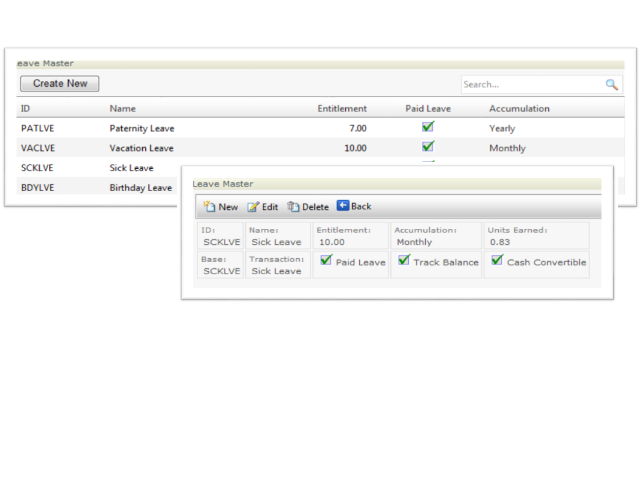Click the Delete icon in toolbar

pyautogui.click(x=293, y=207)
